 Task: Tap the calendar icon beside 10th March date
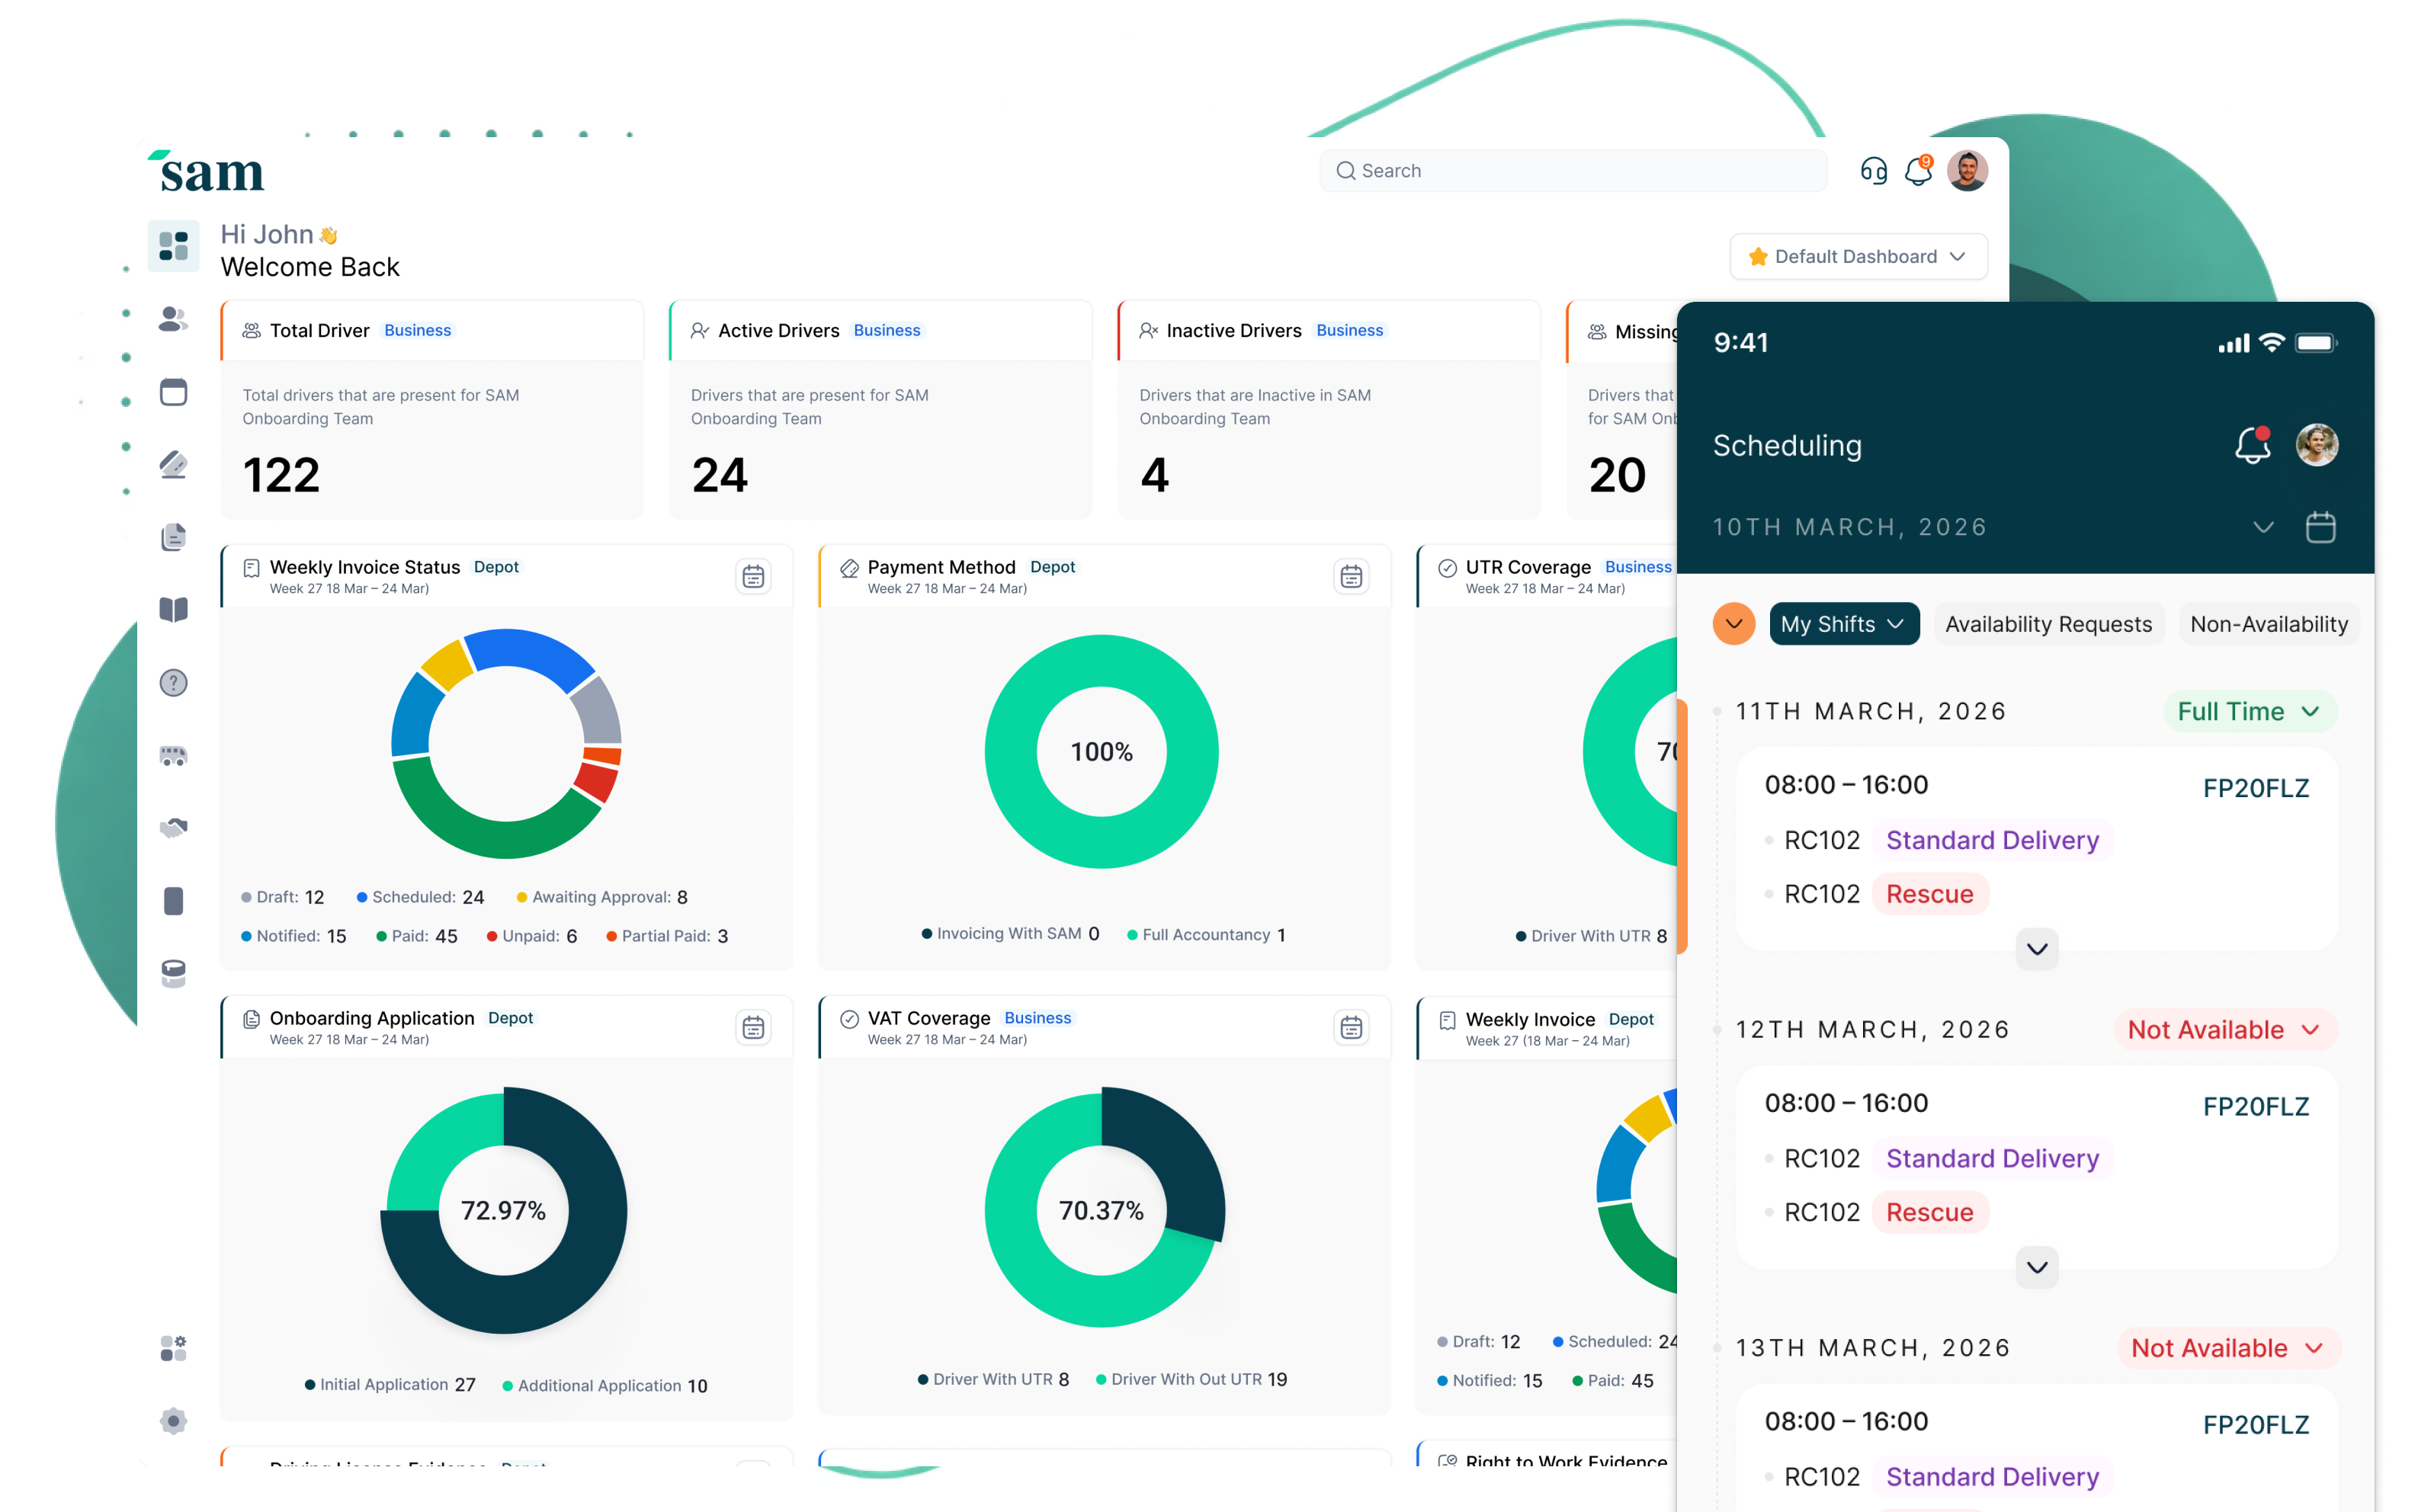[2320, 527]
